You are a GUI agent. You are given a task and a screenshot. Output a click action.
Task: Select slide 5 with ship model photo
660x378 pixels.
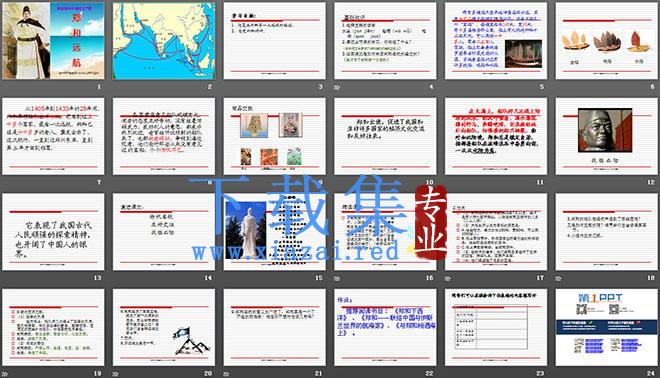pyautogui.click(x=496, y=41)
